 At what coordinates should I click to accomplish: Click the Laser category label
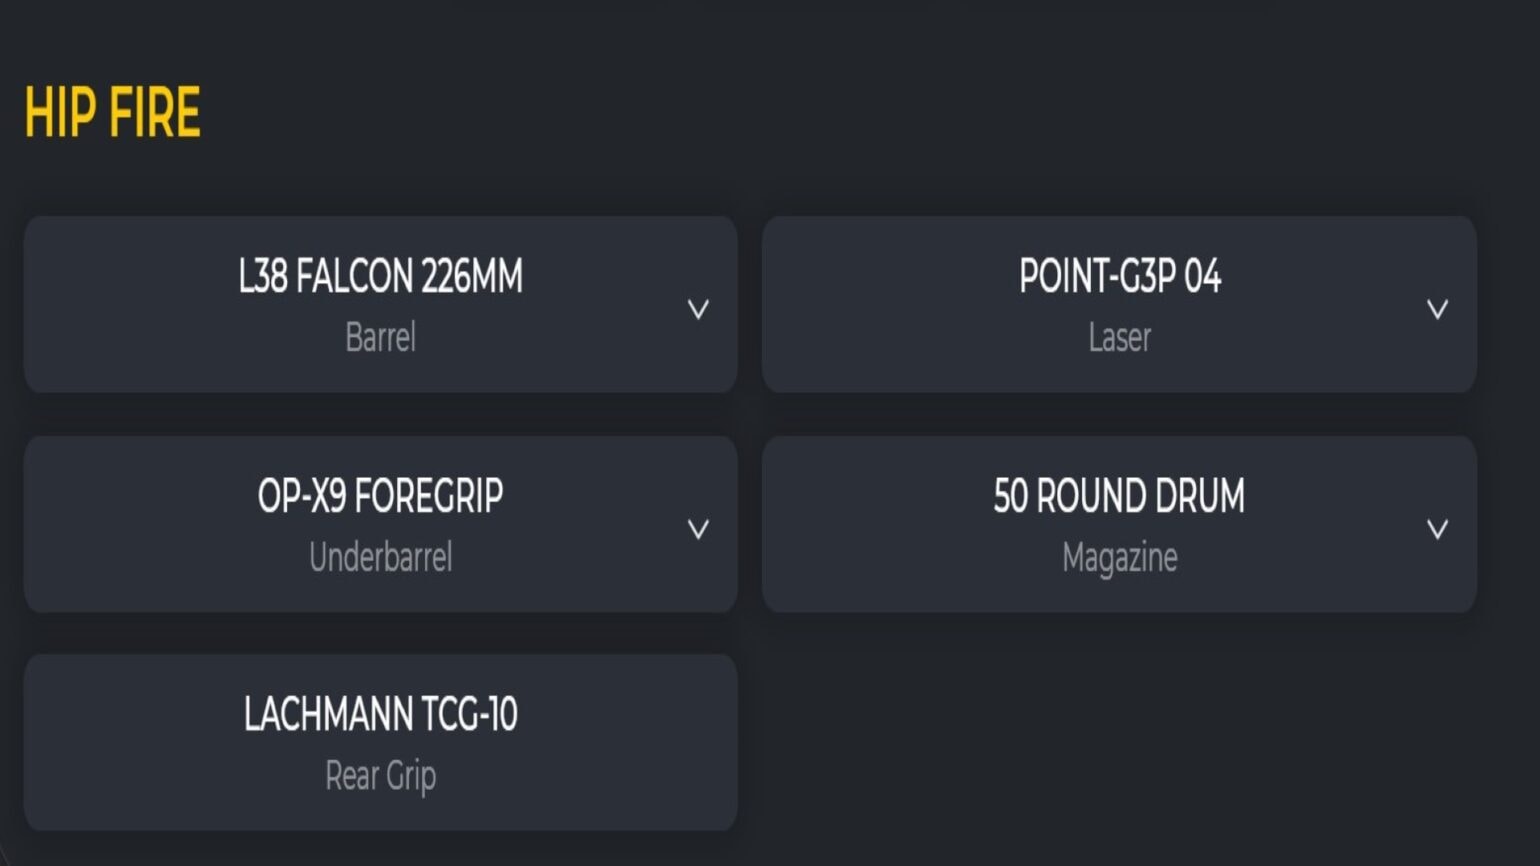pyautogui.click(x=1119, y=338)
